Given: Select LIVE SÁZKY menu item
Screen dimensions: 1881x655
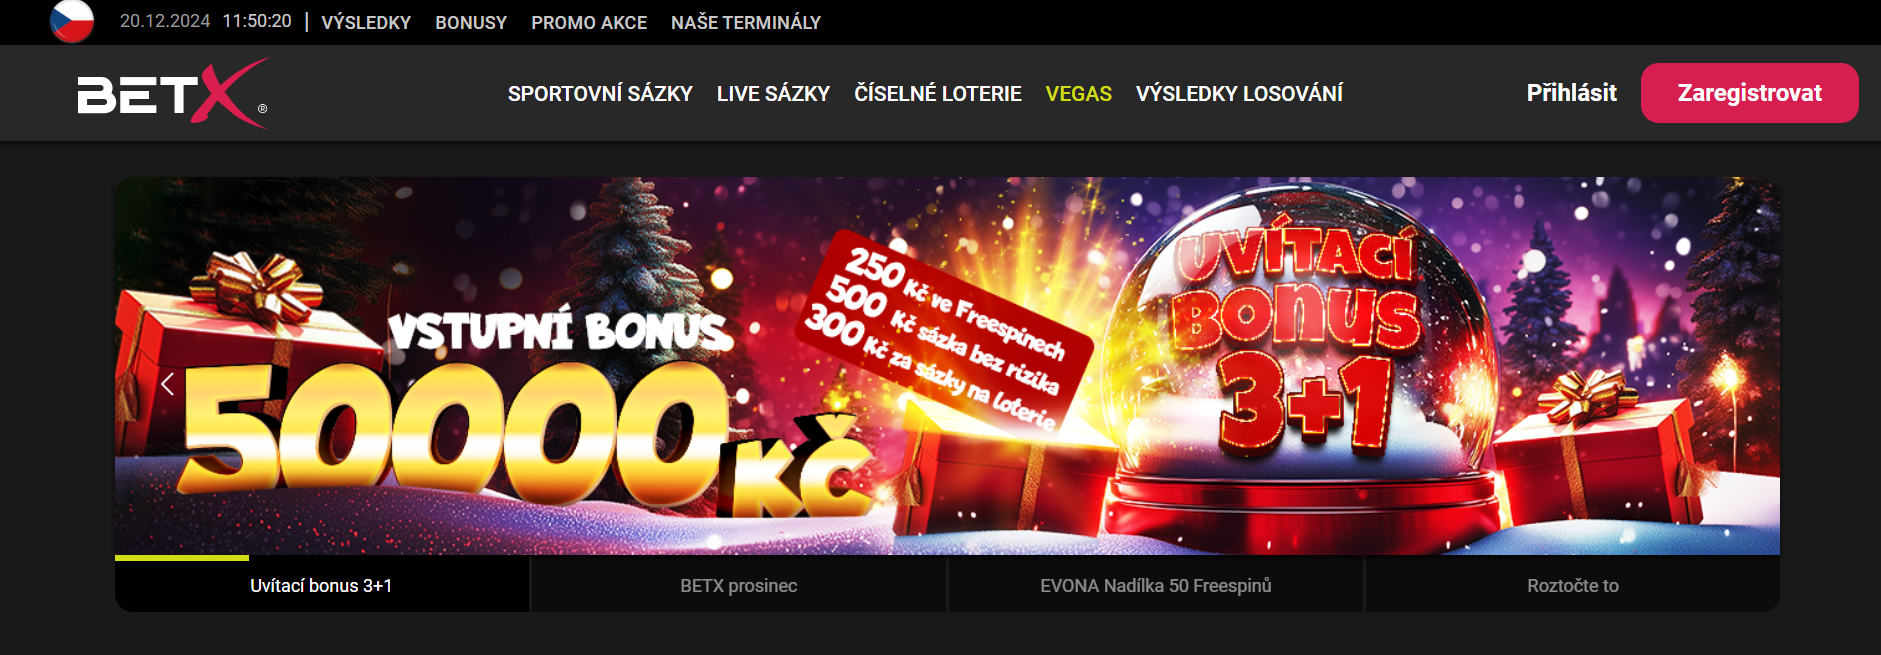Looking at the screenshot, I should tap(773, 93).
